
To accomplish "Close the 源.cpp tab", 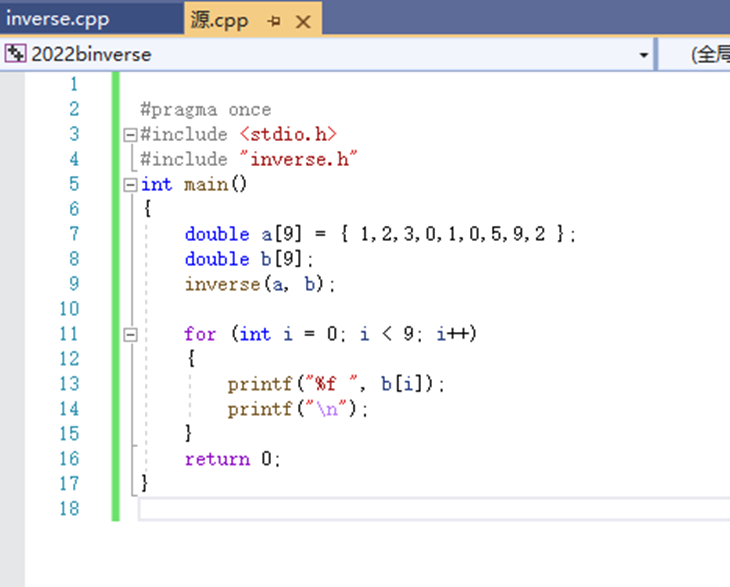I will point(303,21).
